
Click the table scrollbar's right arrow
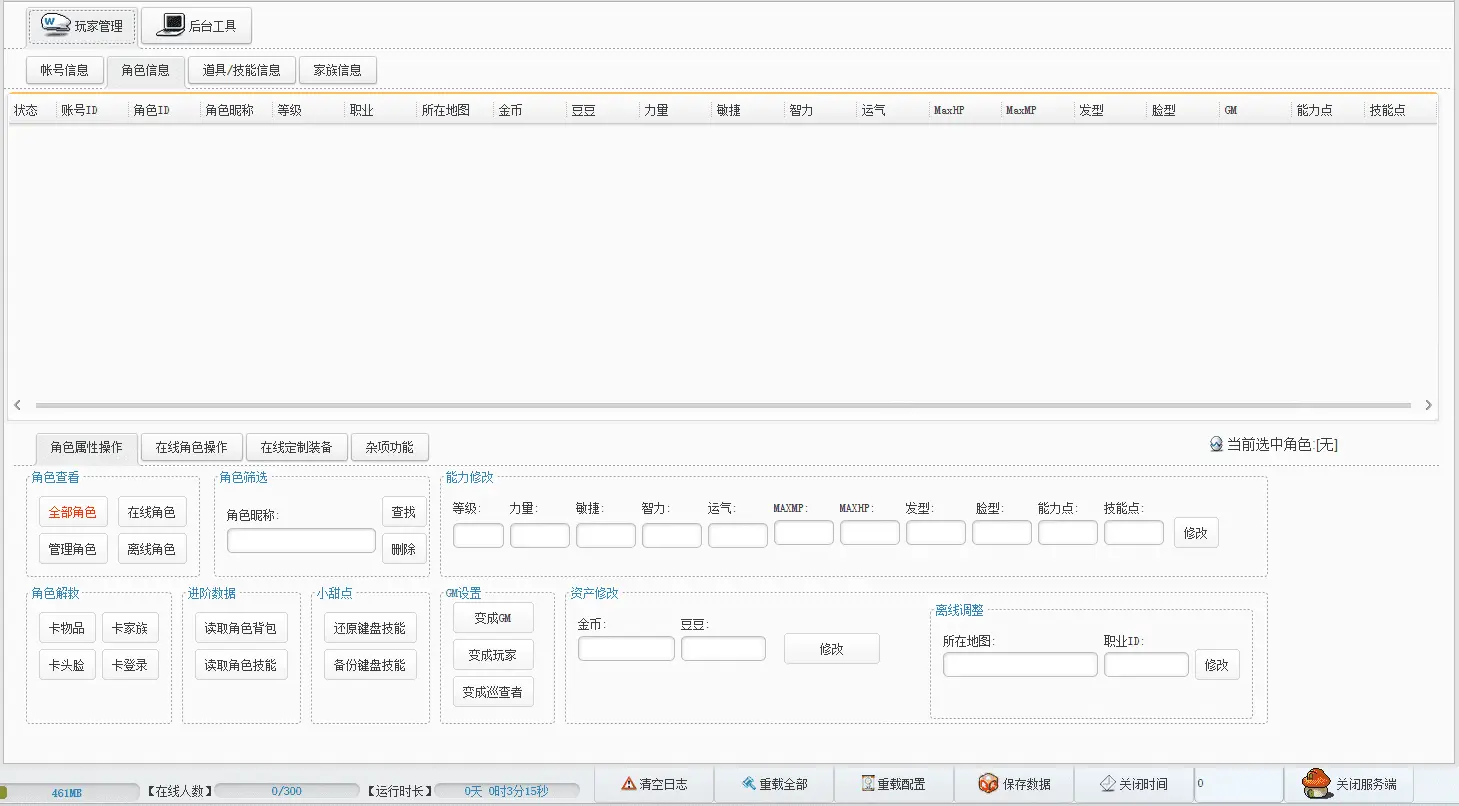coord(1428,405)
